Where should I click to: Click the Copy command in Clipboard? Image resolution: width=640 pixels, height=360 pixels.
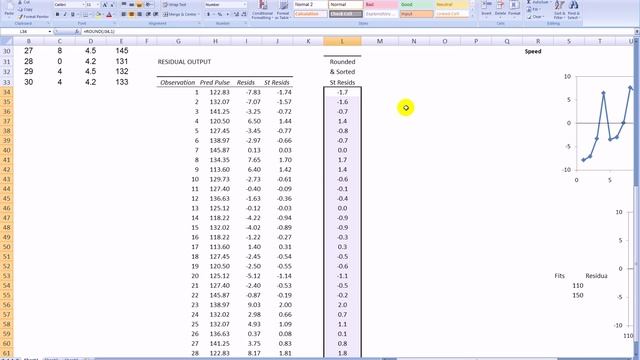tap(25, 9)
